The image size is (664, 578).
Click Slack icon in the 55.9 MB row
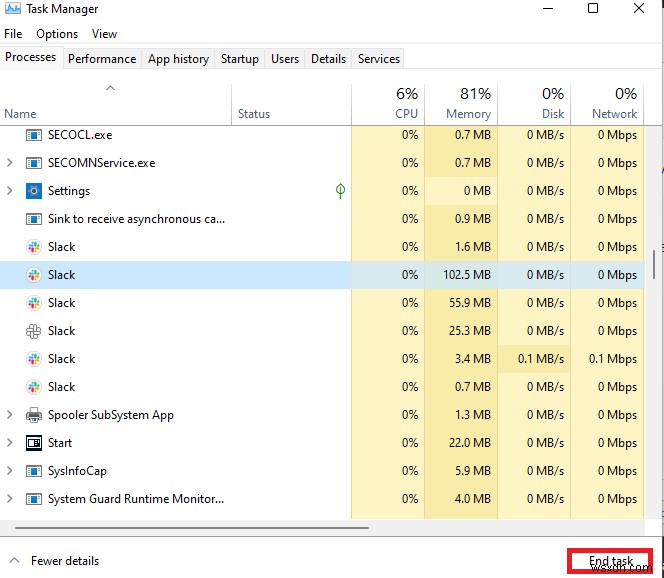[34, 303]
